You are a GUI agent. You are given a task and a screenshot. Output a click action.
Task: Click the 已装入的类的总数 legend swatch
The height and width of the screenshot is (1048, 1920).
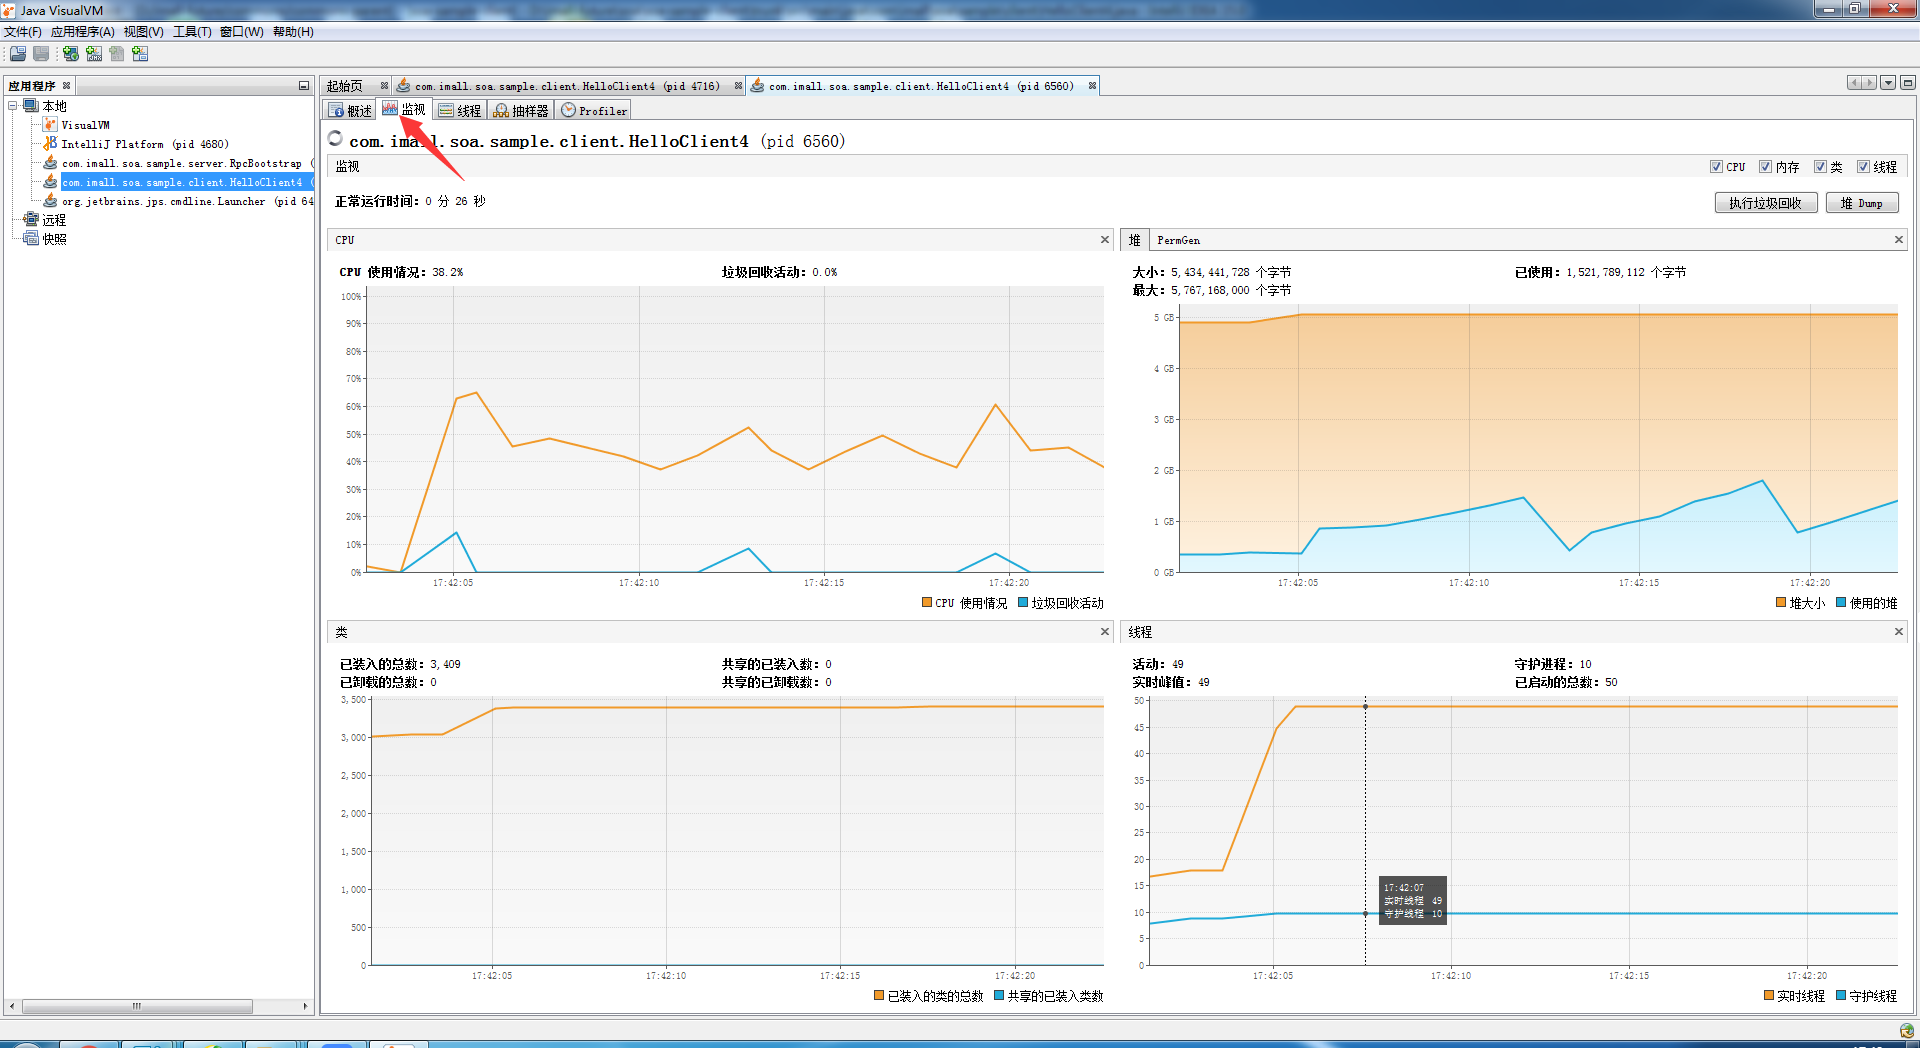pyautogui.click(x=879, y=996)
